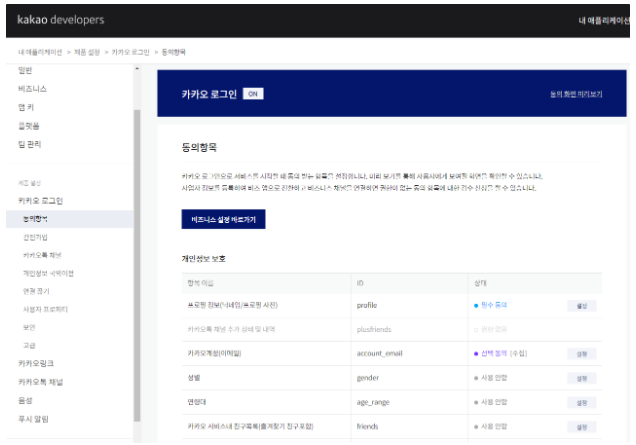Open the 사용자 프로퍼티 sub-item
The height and width of the screenshot is (445, 636).
45,309
